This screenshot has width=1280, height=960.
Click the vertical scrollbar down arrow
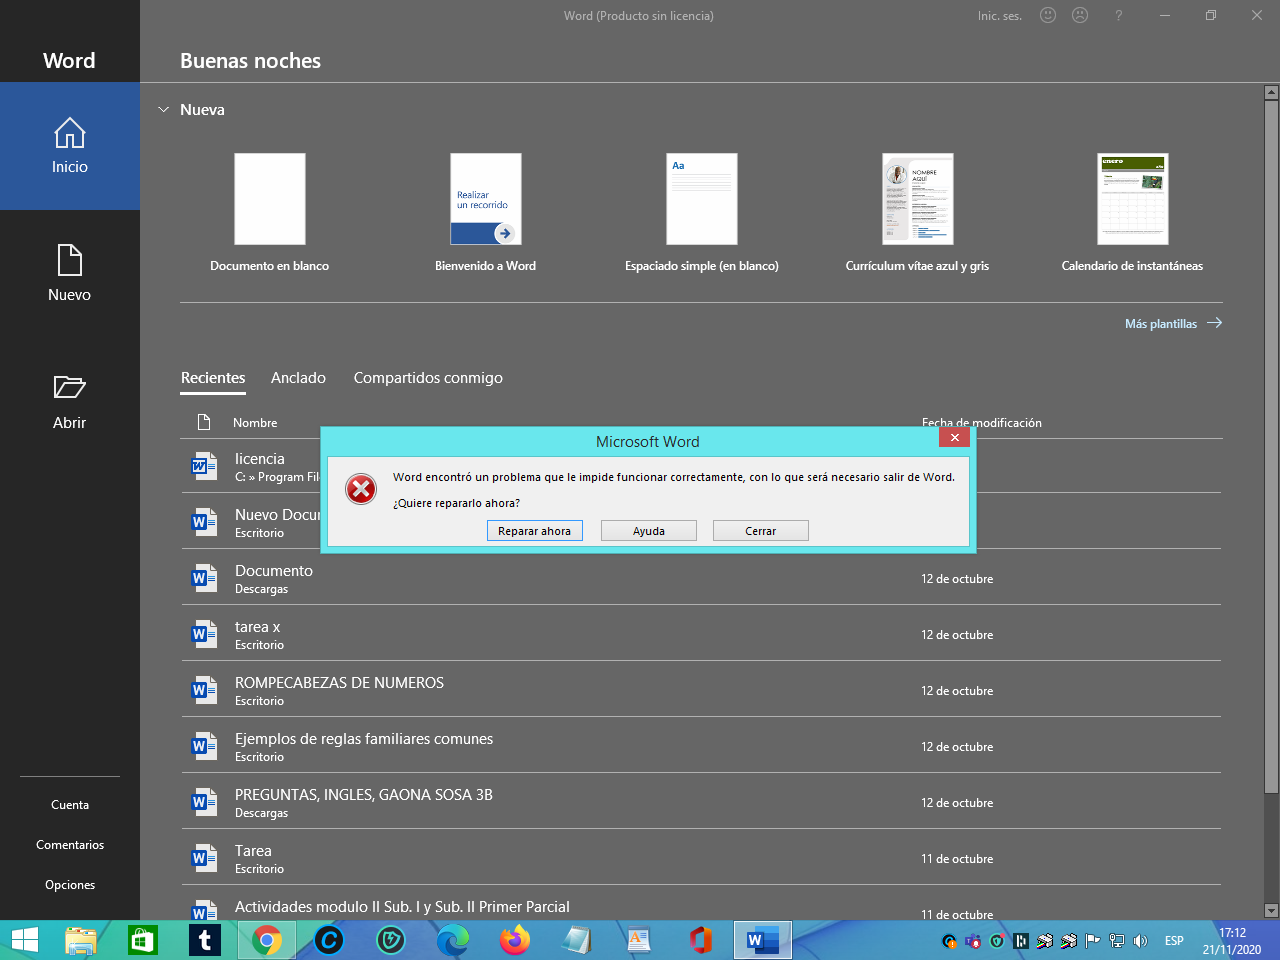(1271, 911)
